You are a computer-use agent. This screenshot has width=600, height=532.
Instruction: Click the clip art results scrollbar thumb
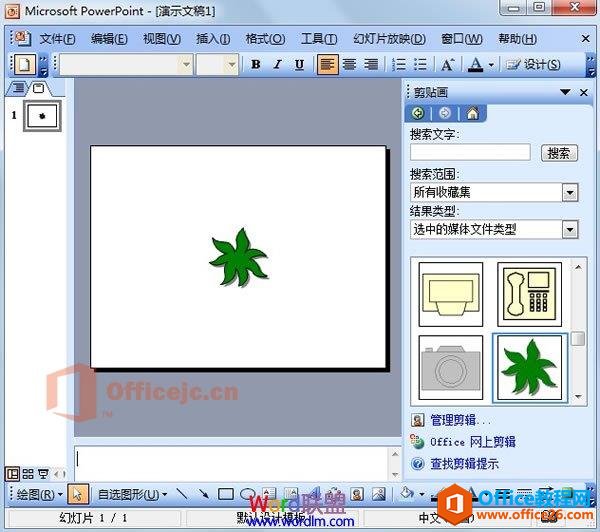[578, 338]
